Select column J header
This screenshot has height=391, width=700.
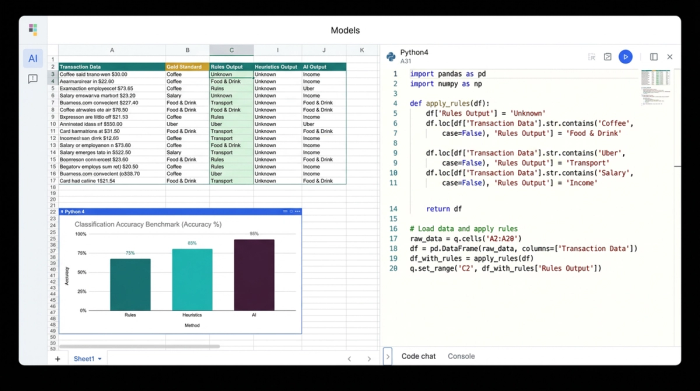pyautogui.click(x=324, y=50)
